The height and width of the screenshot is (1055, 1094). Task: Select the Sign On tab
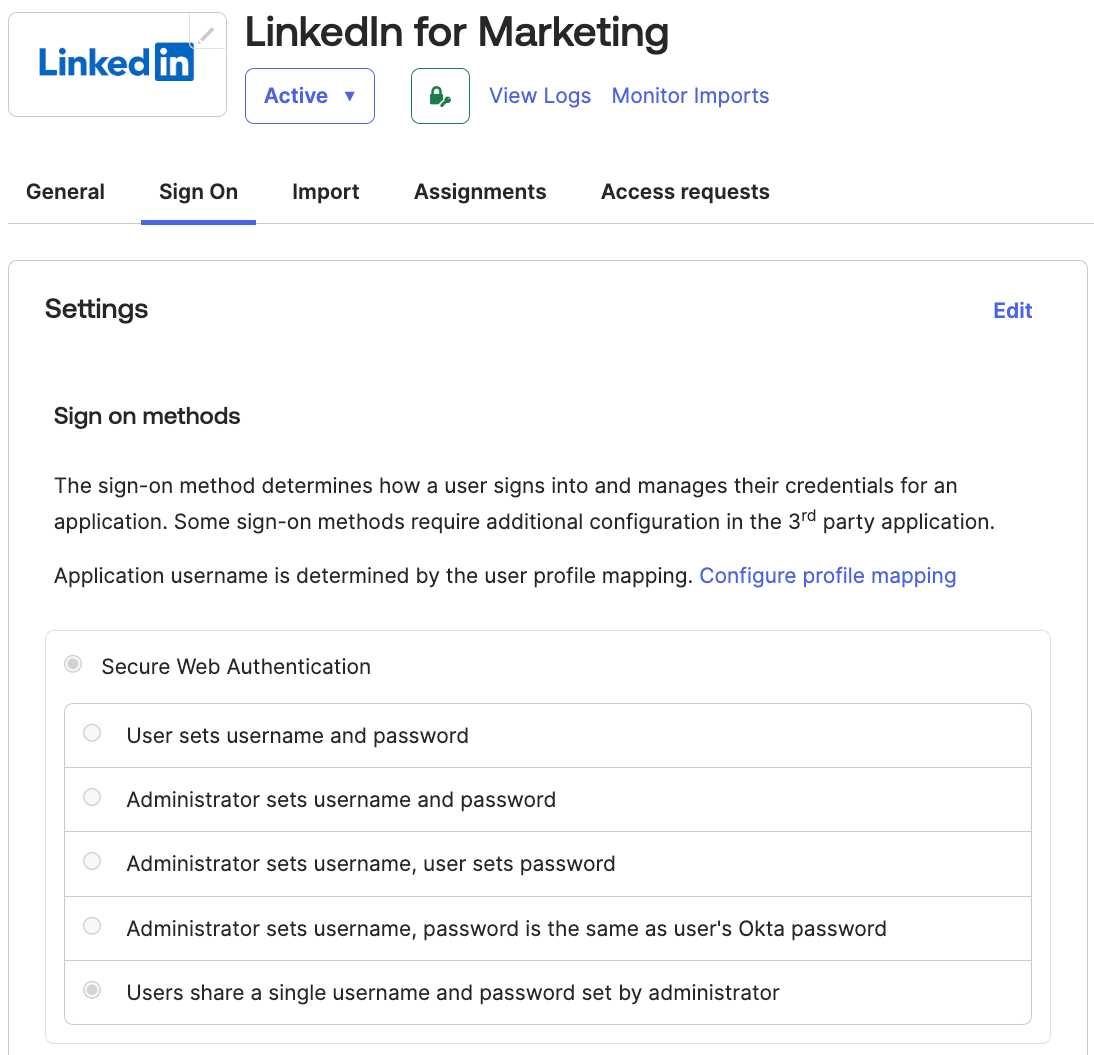tap(197, 191)
